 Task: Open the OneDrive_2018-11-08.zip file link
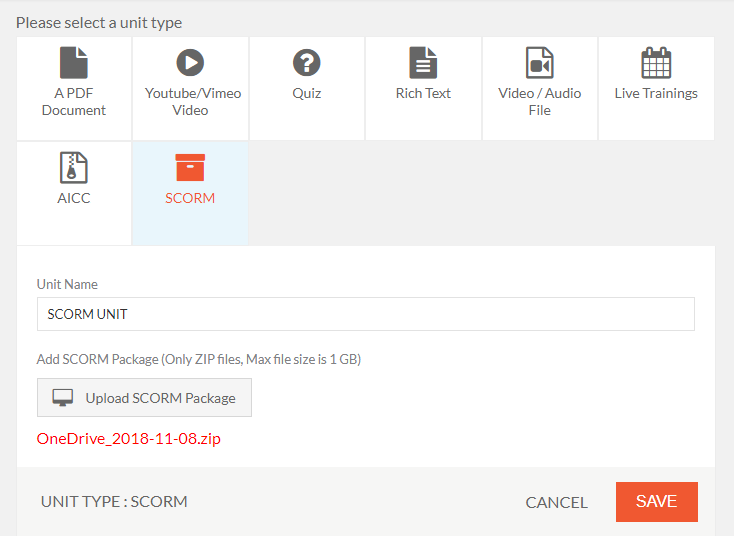pyautogui.click(x=129, y=439)
